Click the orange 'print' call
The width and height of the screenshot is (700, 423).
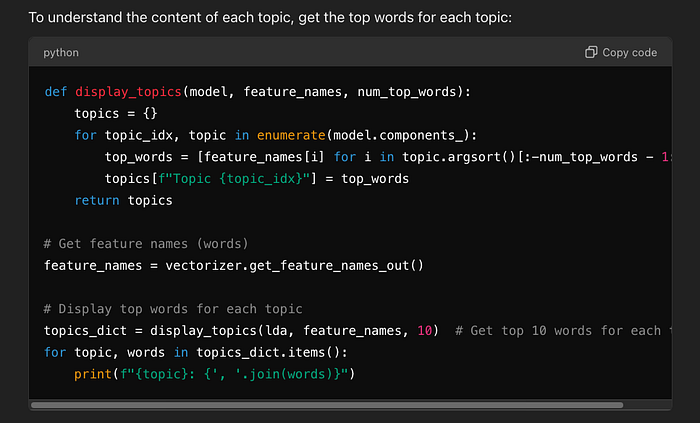(x=93, y=374)
